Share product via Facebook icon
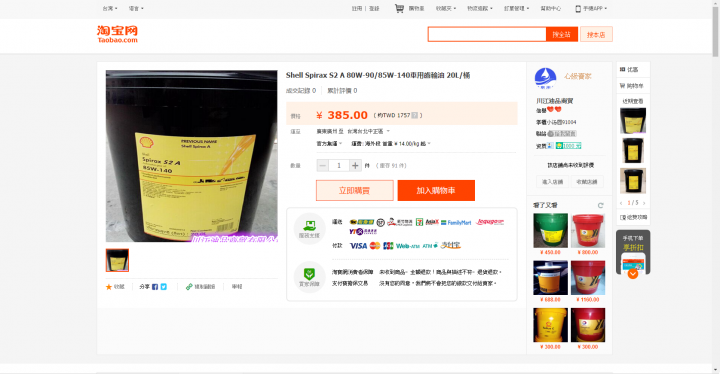The width and height of the screenshot is (720, 374). click(x=155, y=287)
